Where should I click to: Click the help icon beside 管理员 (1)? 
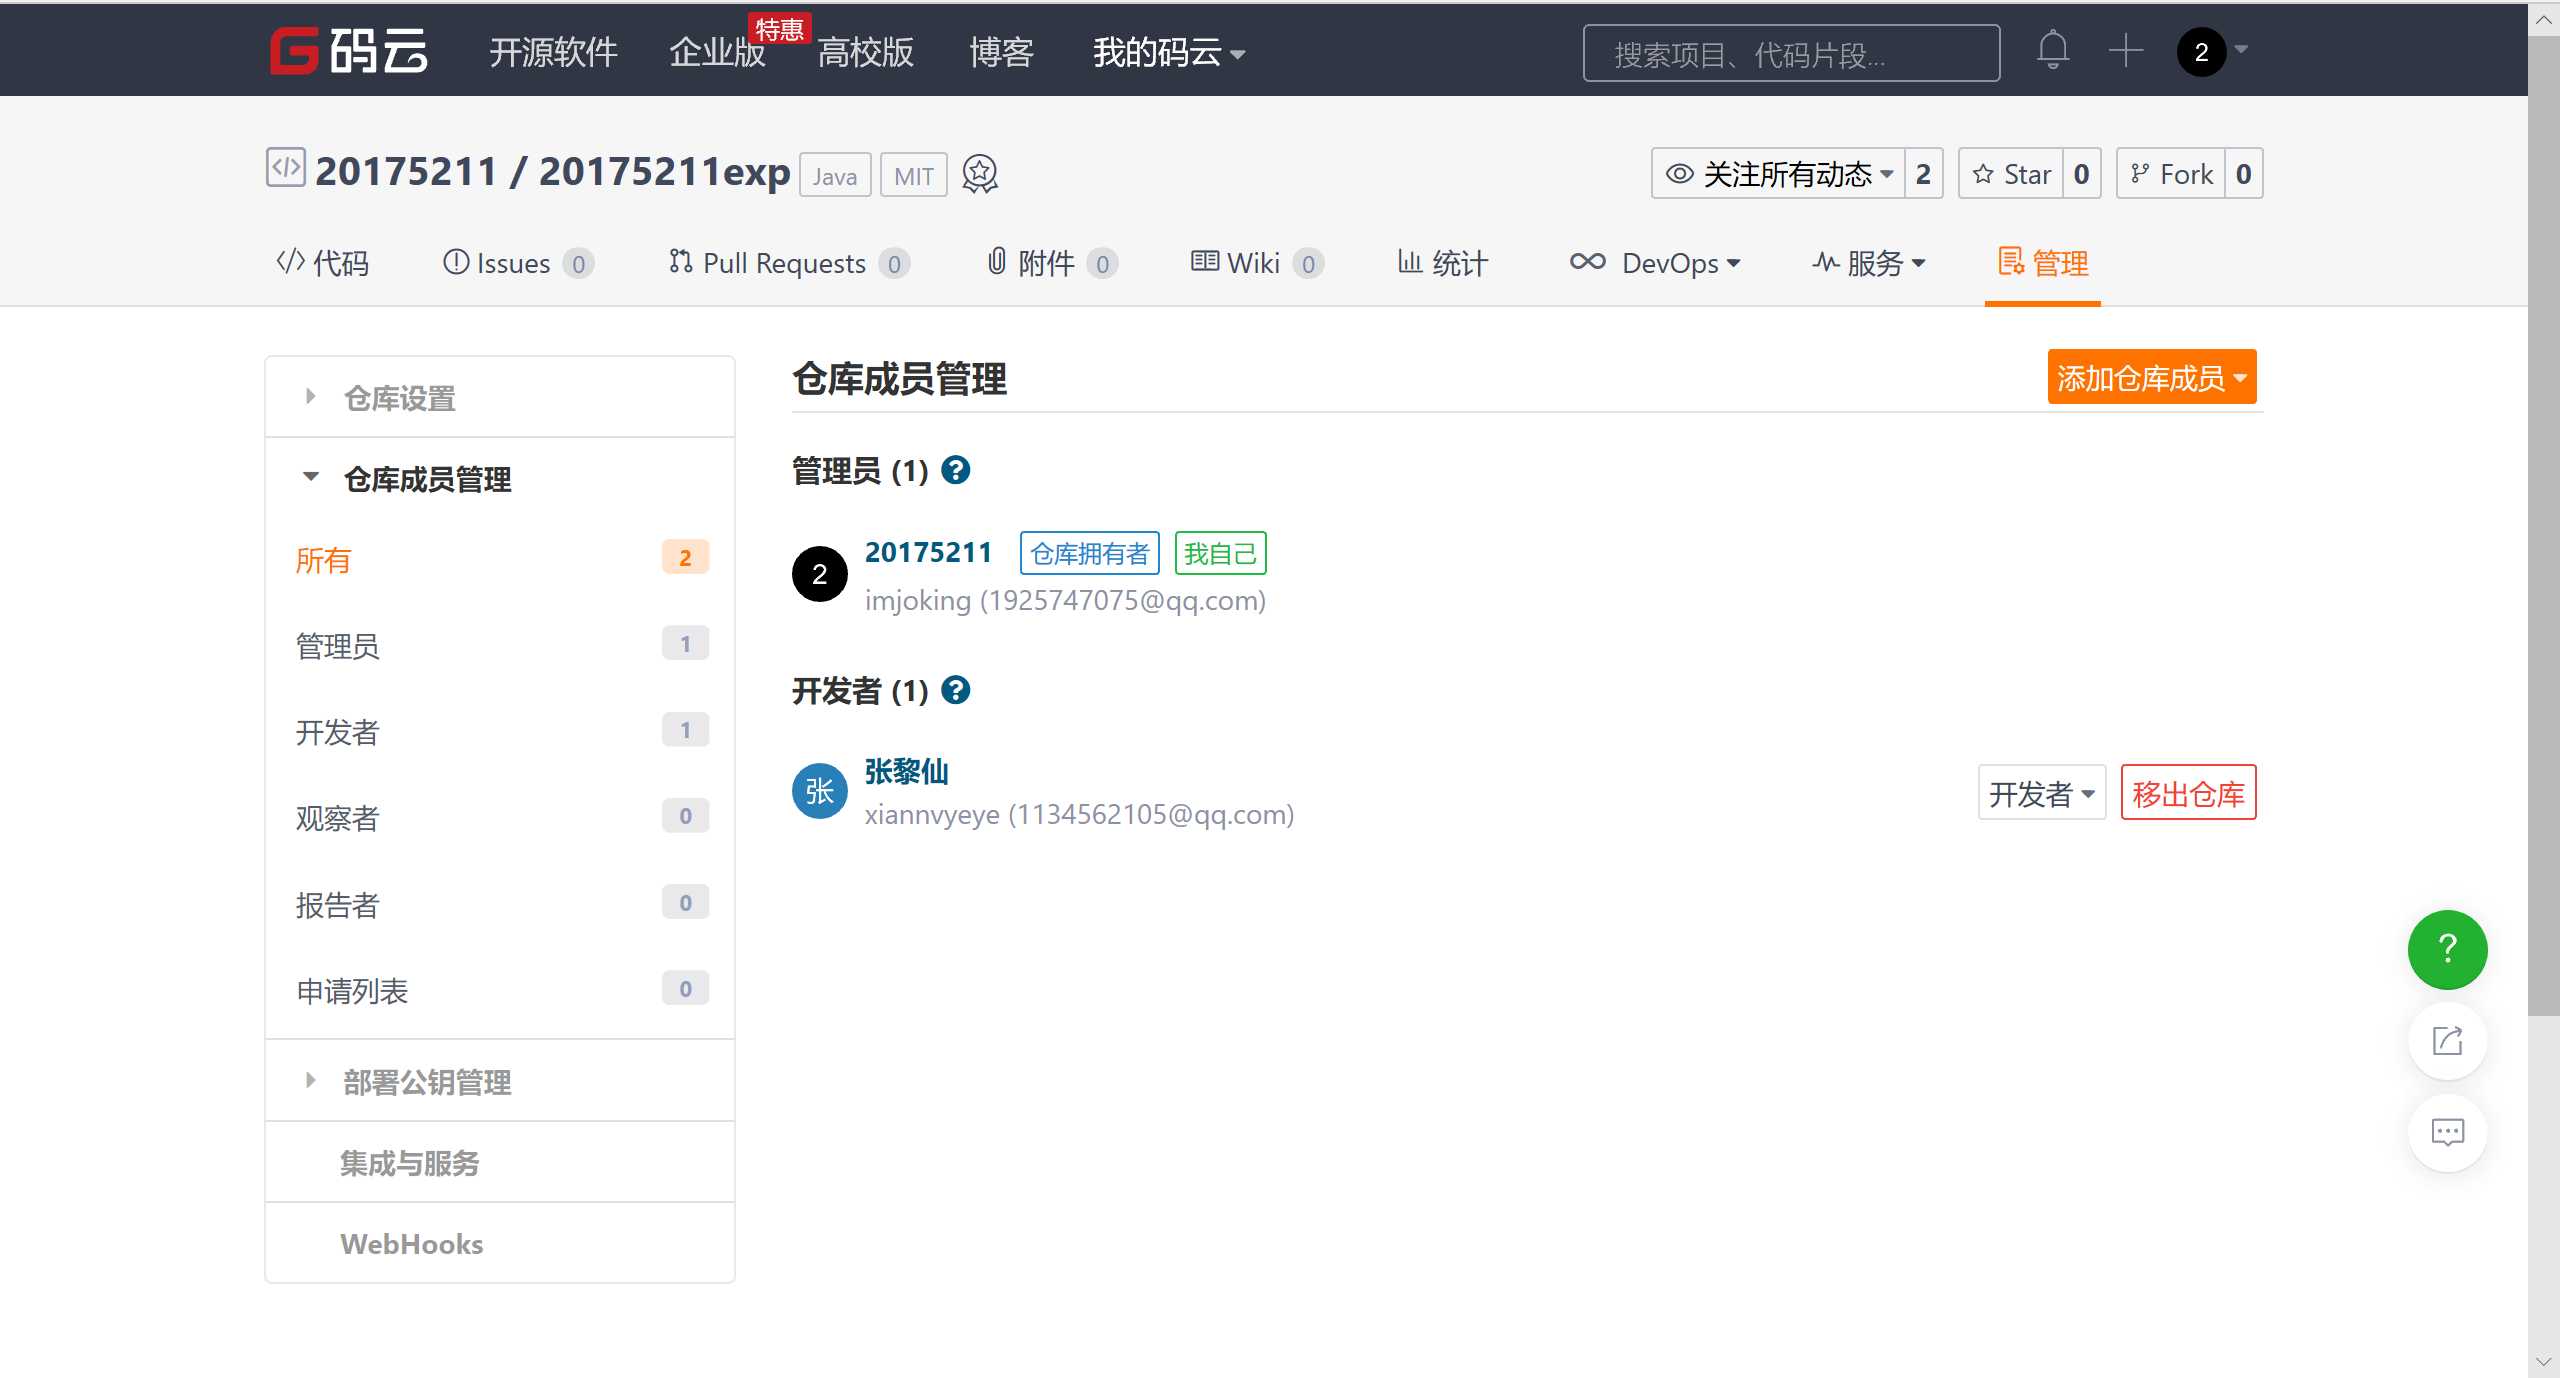point(956,470)
